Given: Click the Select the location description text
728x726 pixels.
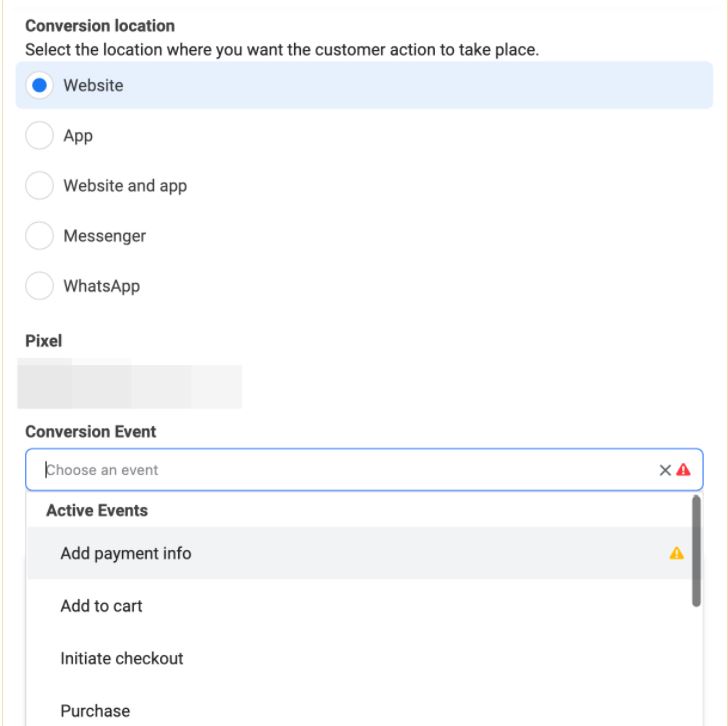Looking at the screenshot, I should coord(282,50).
